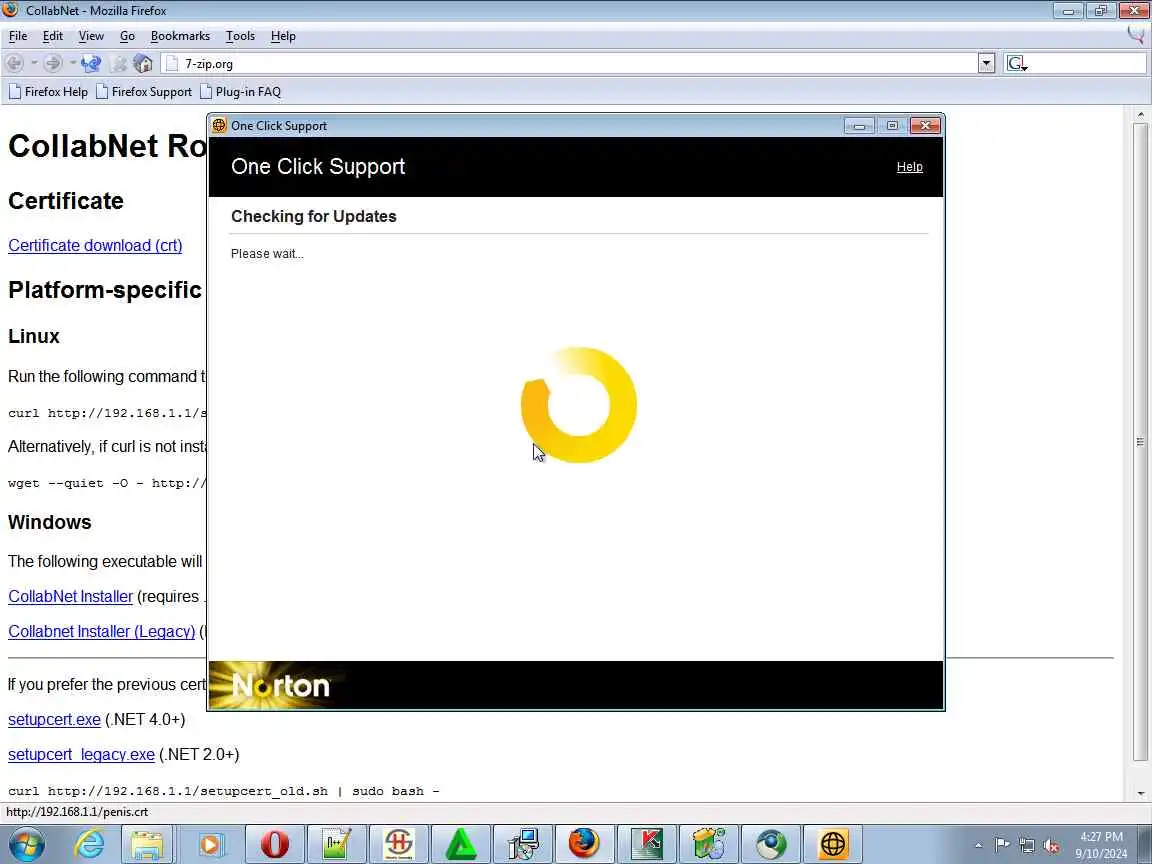
Task: Click the Action Center flag tray icon
Action: click(x=1001, y=845)
